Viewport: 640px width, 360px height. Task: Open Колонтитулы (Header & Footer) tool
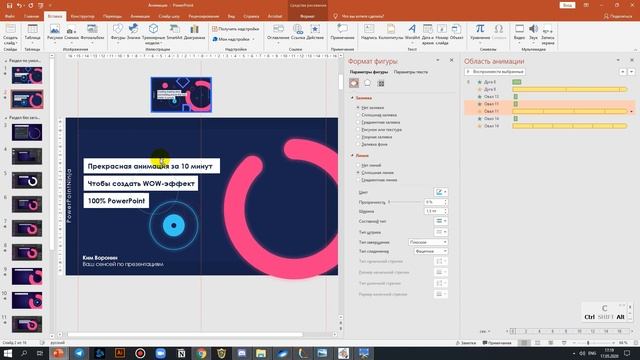pos(391,32)
